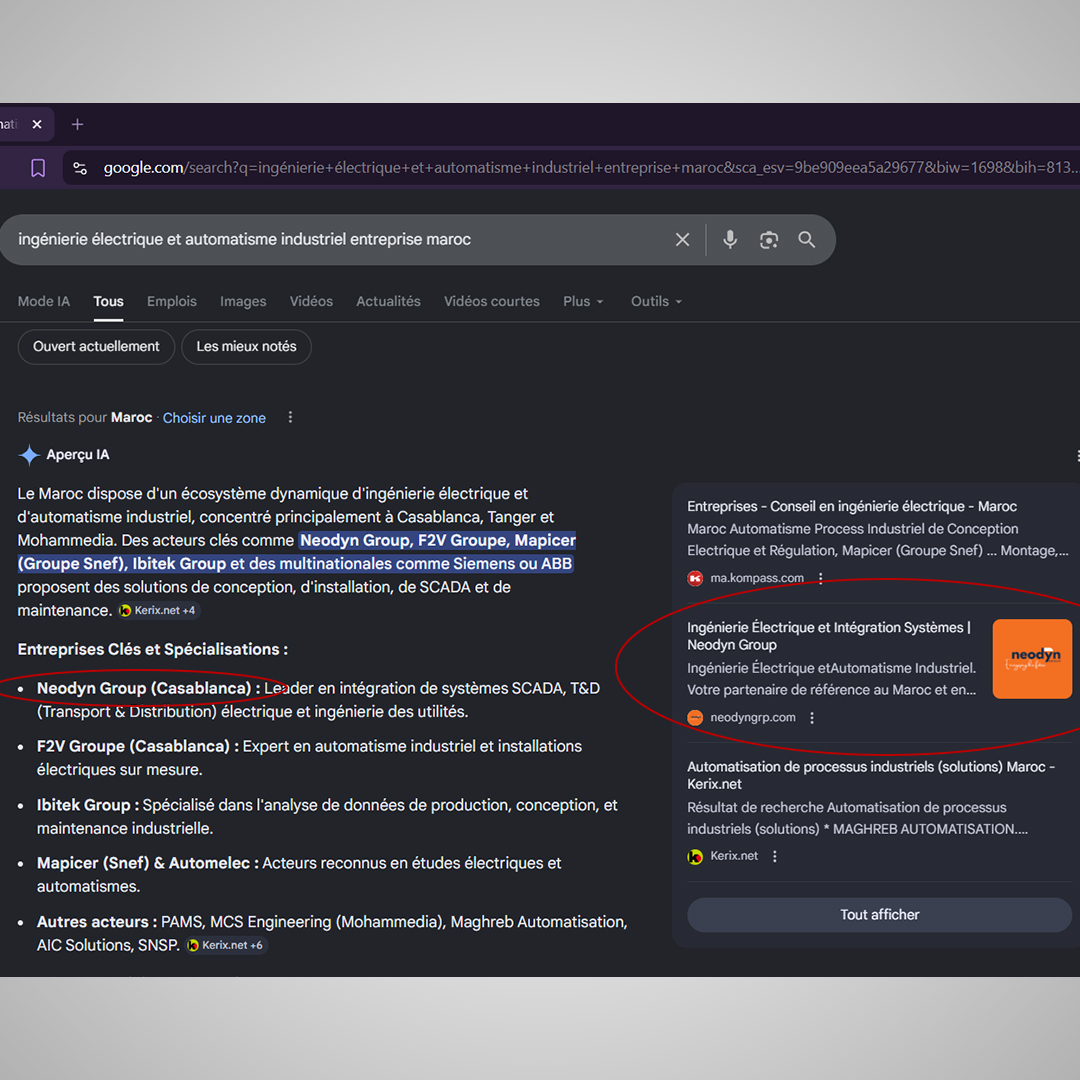Open site information icon in address bar
Image resolution: width=1080 pixels, height=1080 pixels.
[80, 168]
